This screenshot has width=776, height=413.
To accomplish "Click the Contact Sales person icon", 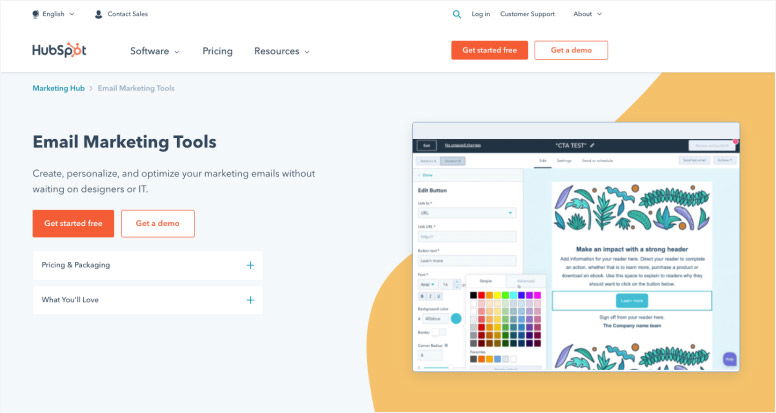I will (x=98, y=14).
